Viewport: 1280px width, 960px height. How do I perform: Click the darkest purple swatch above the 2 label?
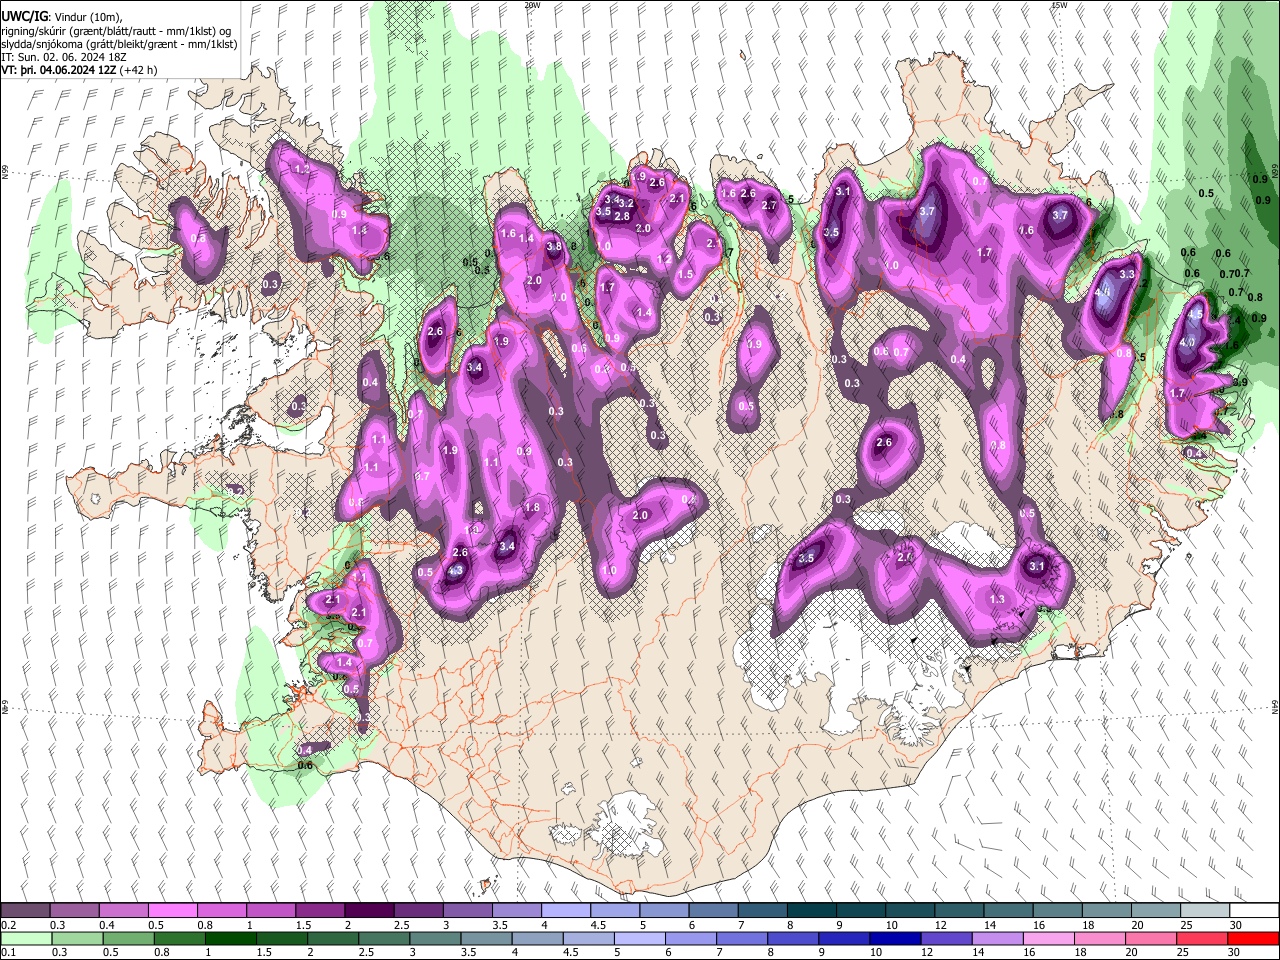tap(369, 911)
